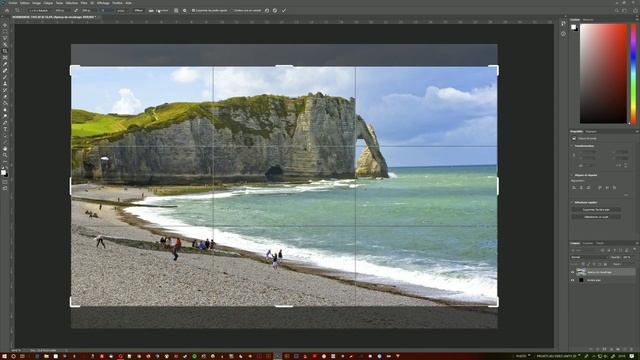
Task: Hide the 'Aperçu du recadrage' layer
Action: 572,272
